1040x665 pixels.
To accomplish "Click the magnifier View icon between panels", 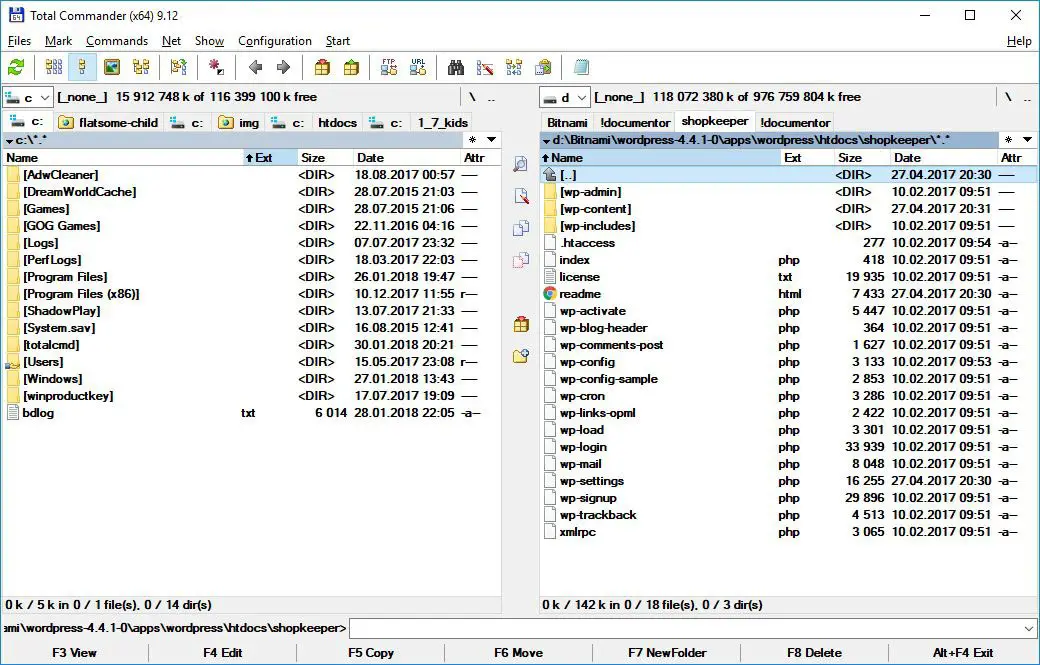I will pyautogui.click(x=521, y=164).
